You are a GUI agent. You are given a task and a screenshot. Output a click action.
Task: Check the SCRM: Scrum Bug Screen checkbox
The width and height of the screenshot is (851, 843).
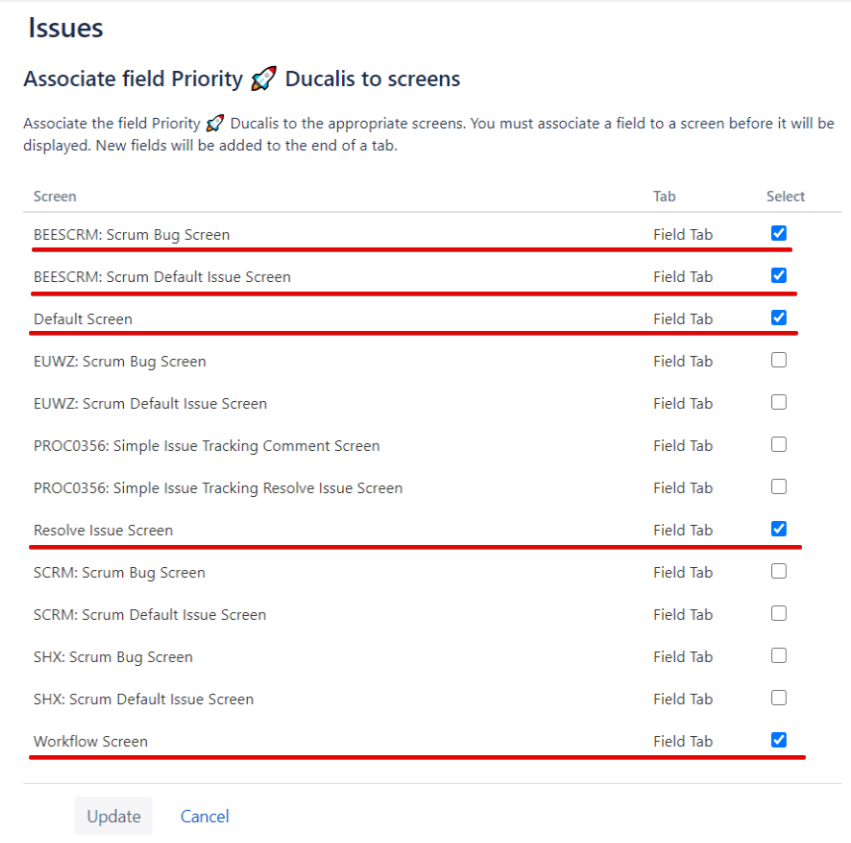click(779, 571)
